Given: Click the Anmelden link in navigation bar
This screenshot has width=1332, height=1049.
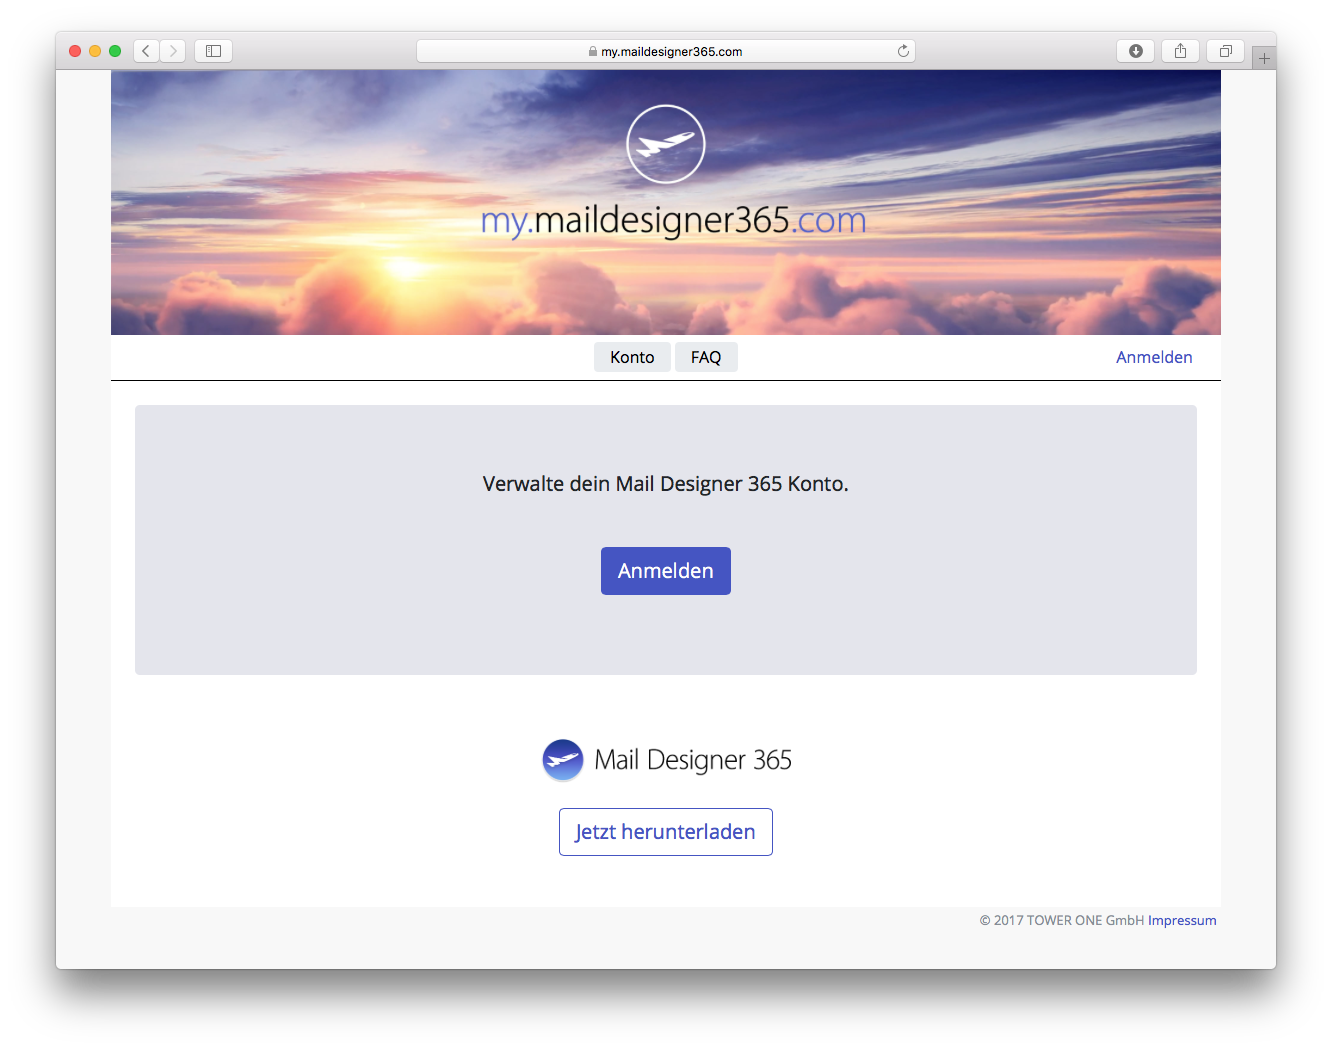Looking at the screenshot, I should tap(1154, 357).
